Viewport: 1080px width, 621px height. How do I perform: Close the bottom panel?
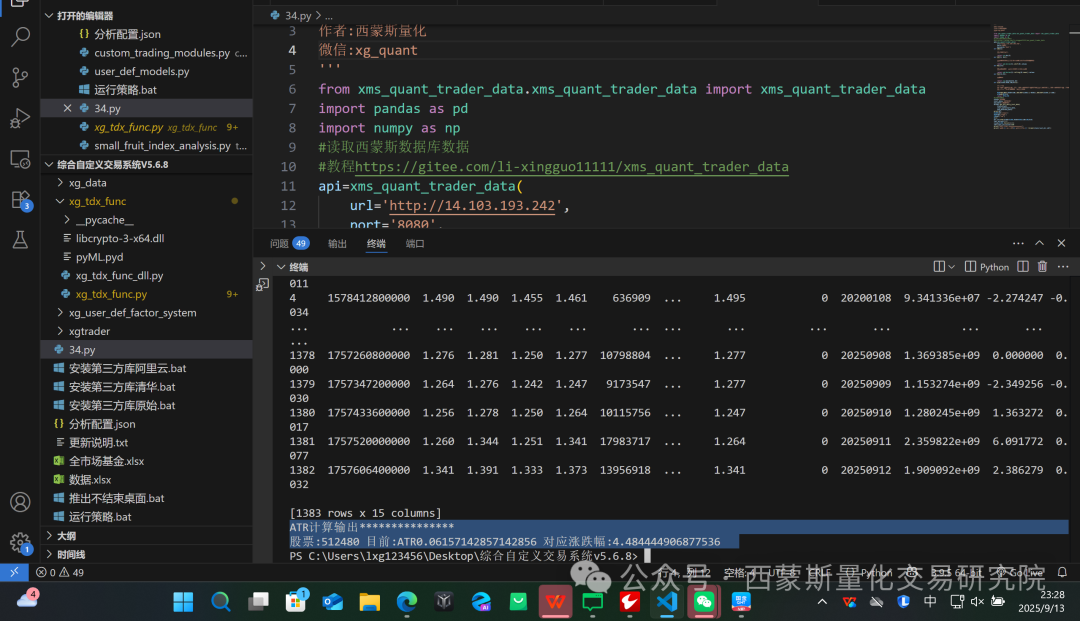coord(1061,243)
